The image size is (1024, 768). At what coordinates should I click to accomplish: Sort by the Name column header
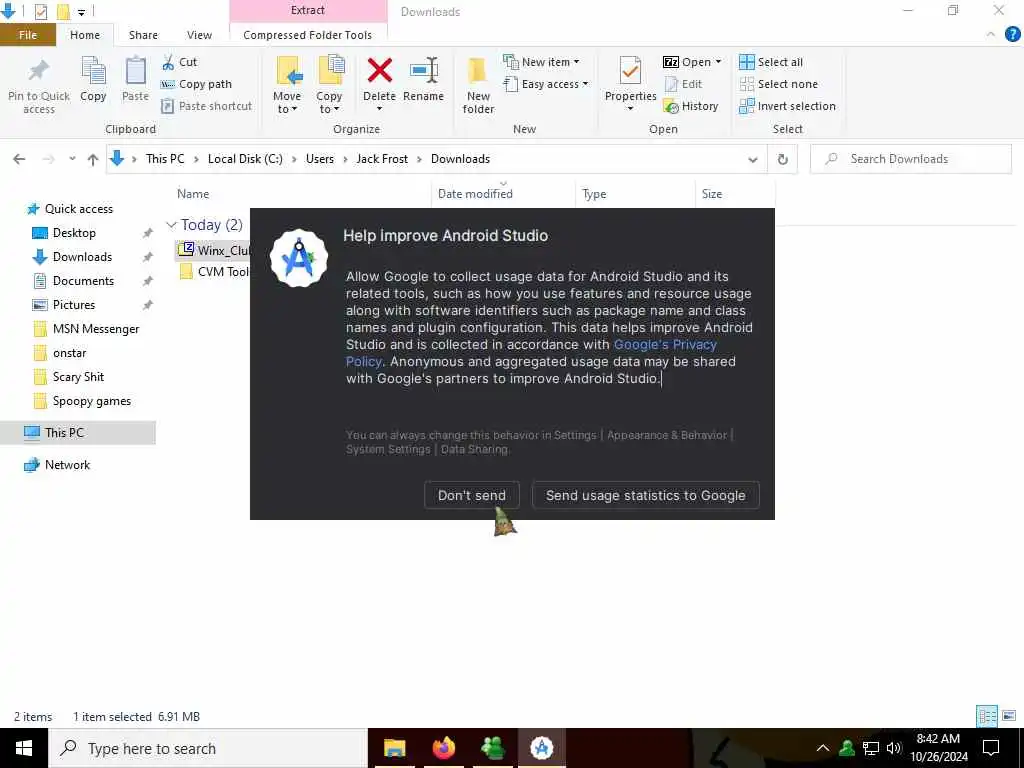tap(193, 194)
